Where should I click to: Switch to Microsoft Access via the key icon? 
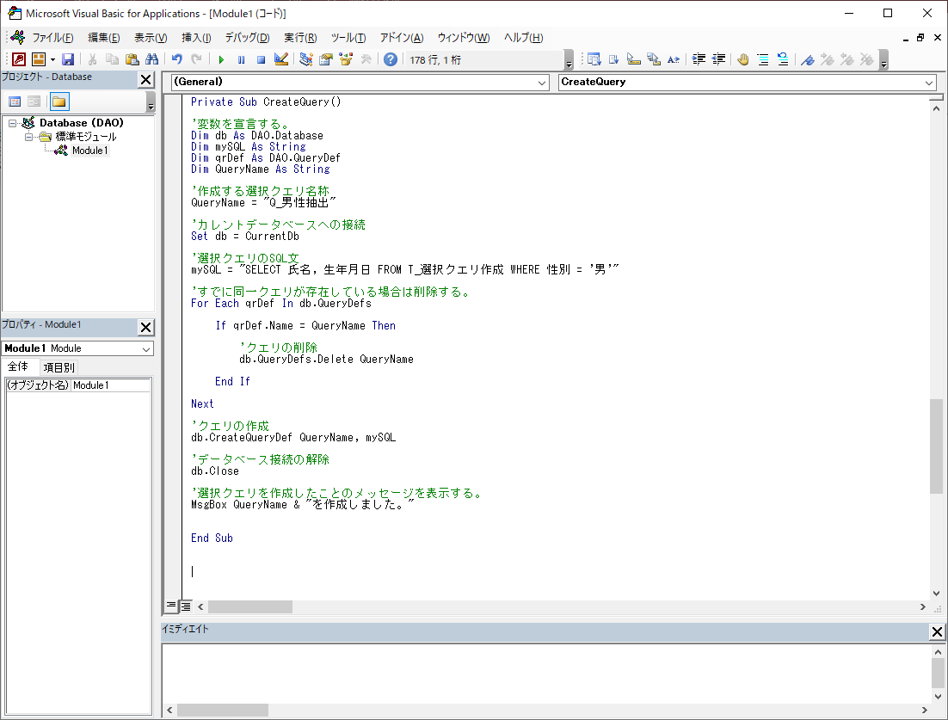pos(18,60)
